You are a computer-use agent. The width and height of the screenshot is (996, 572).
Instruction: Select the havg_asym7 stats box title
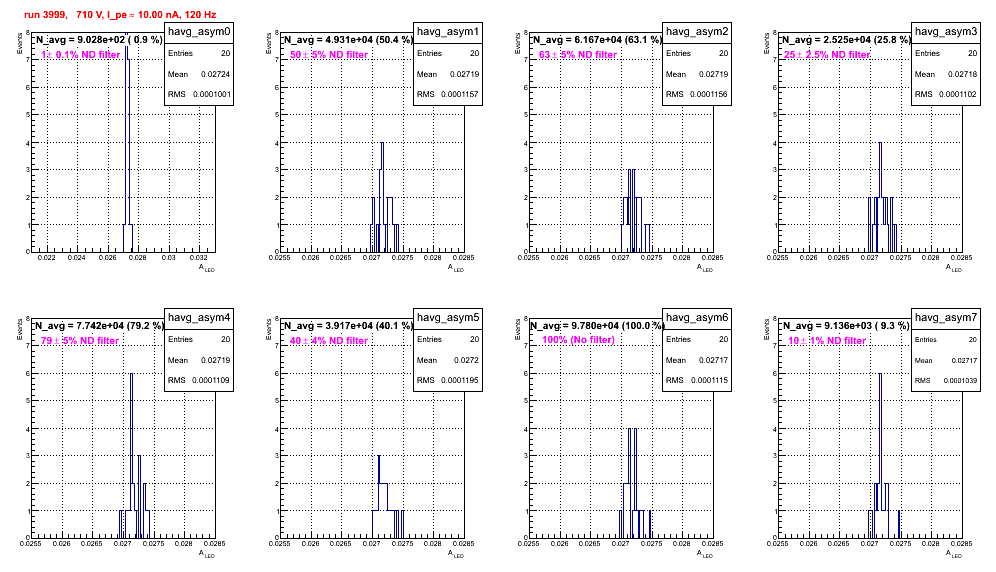tap(946, 318)
